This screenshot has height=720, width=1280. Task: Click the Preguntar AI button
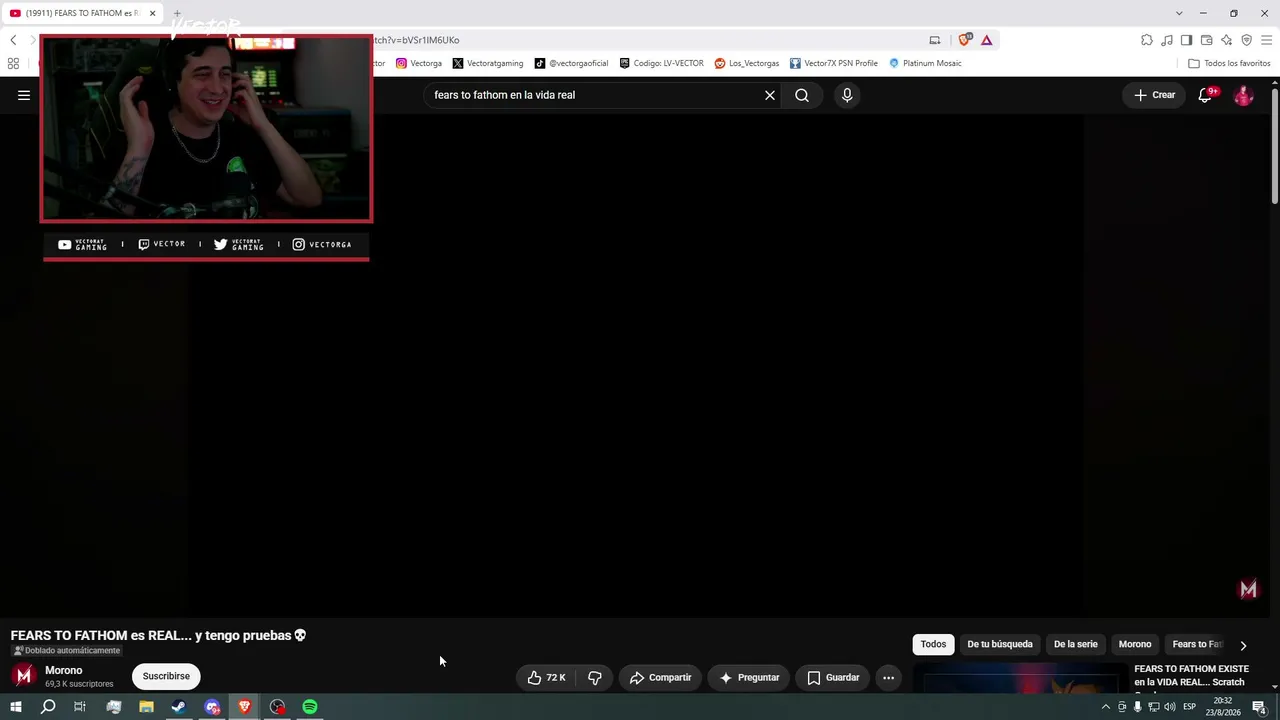click(749, 677)
